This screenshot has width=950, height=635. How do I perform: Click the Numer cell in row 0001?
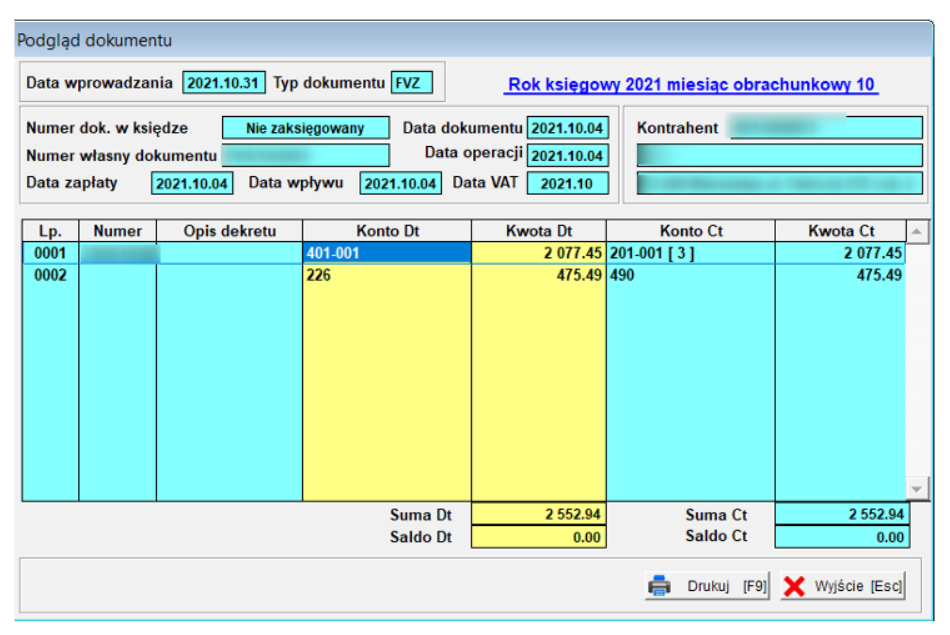point(118,253)
